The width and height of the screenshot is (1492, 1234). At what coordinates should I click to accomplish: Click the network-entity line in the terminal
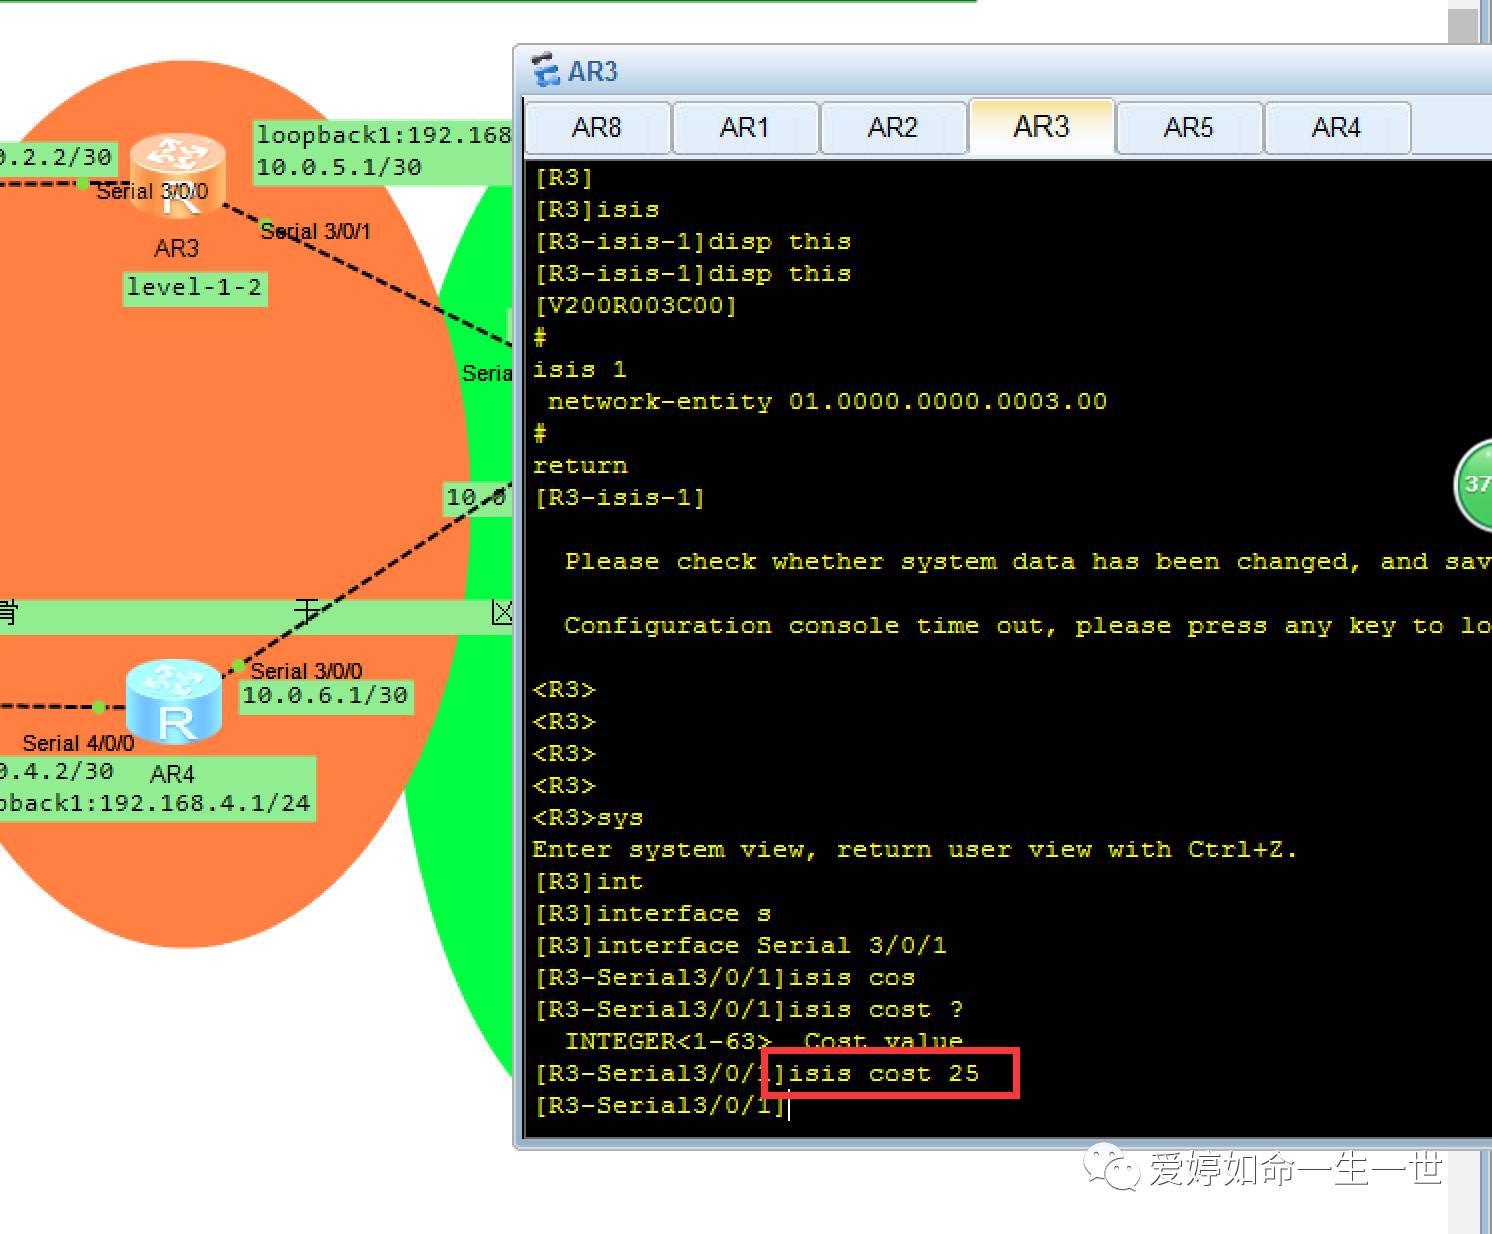click(827, 402)
